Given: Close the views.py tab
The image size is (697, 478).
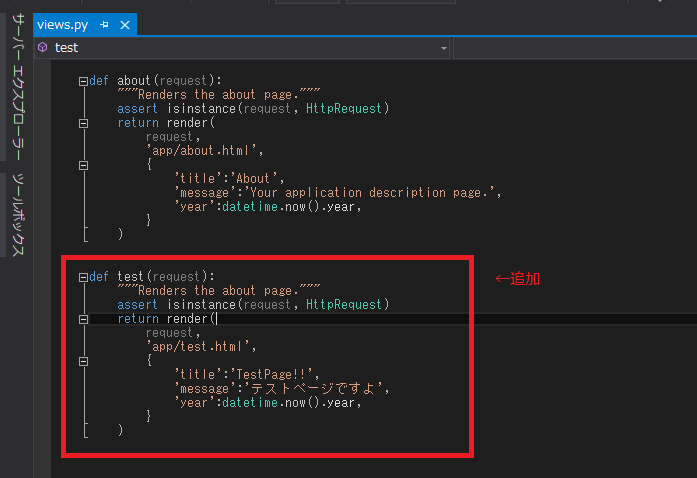Looking at the screenshot, I should pos(125,25).
